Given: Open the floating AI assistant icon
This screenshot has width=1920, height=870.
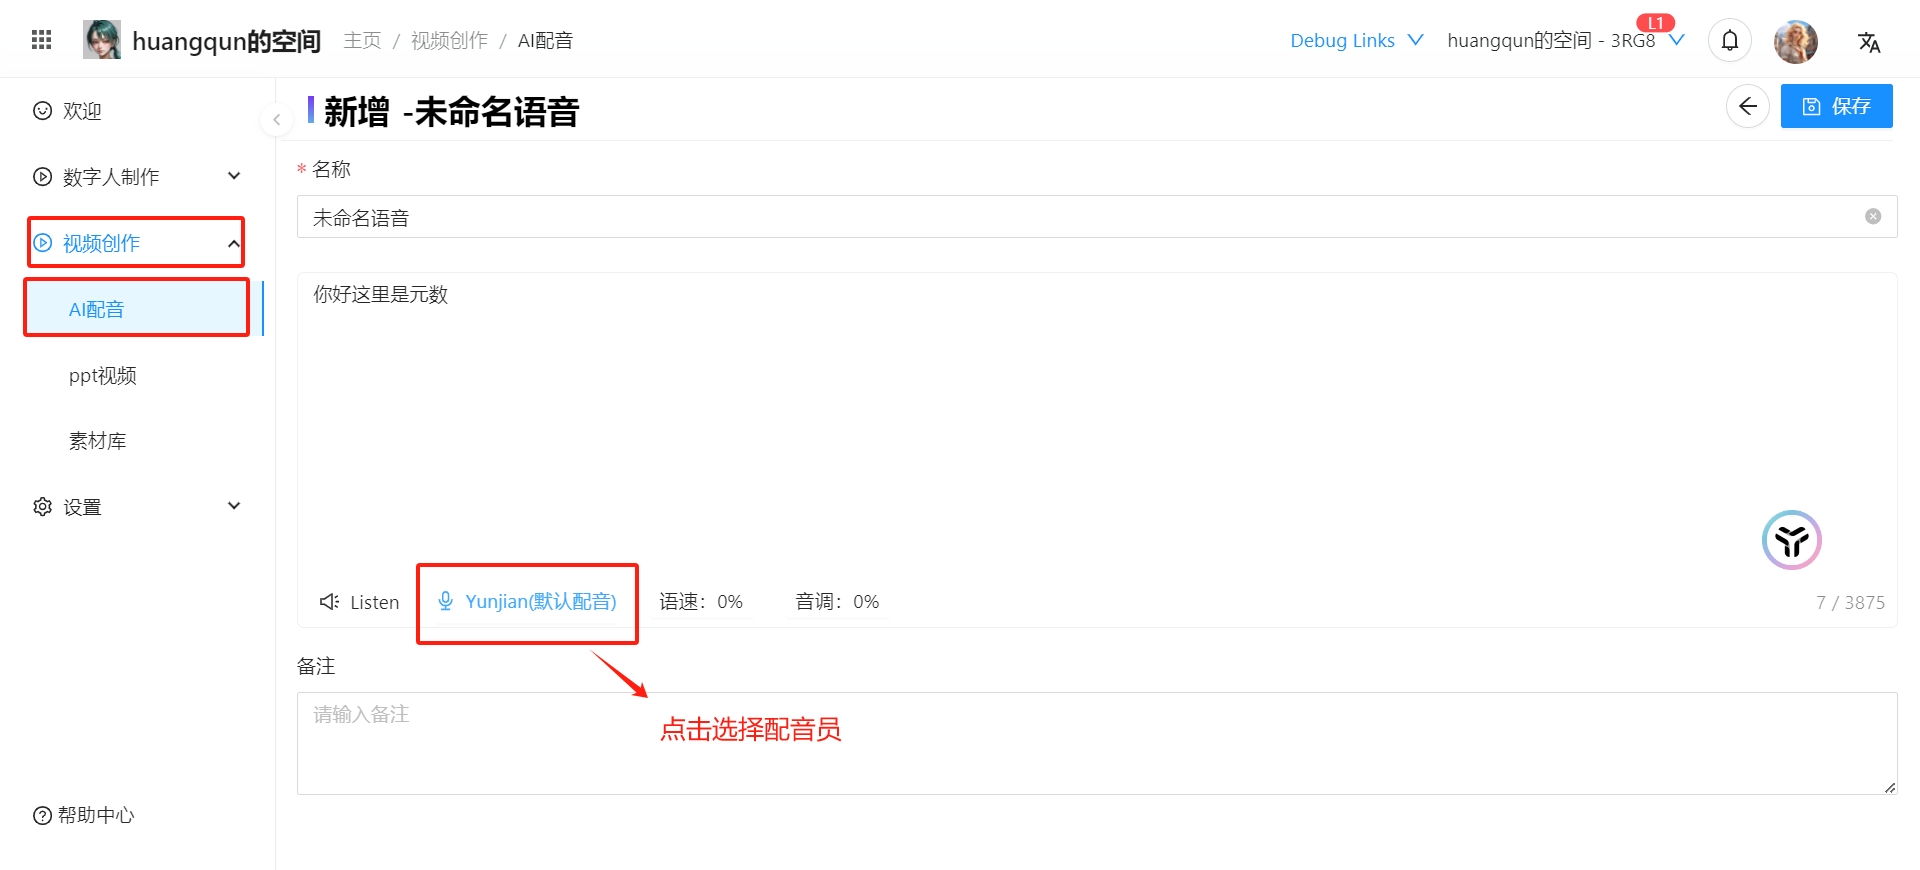Looking at the screenshot, I should pos(1791,540).
